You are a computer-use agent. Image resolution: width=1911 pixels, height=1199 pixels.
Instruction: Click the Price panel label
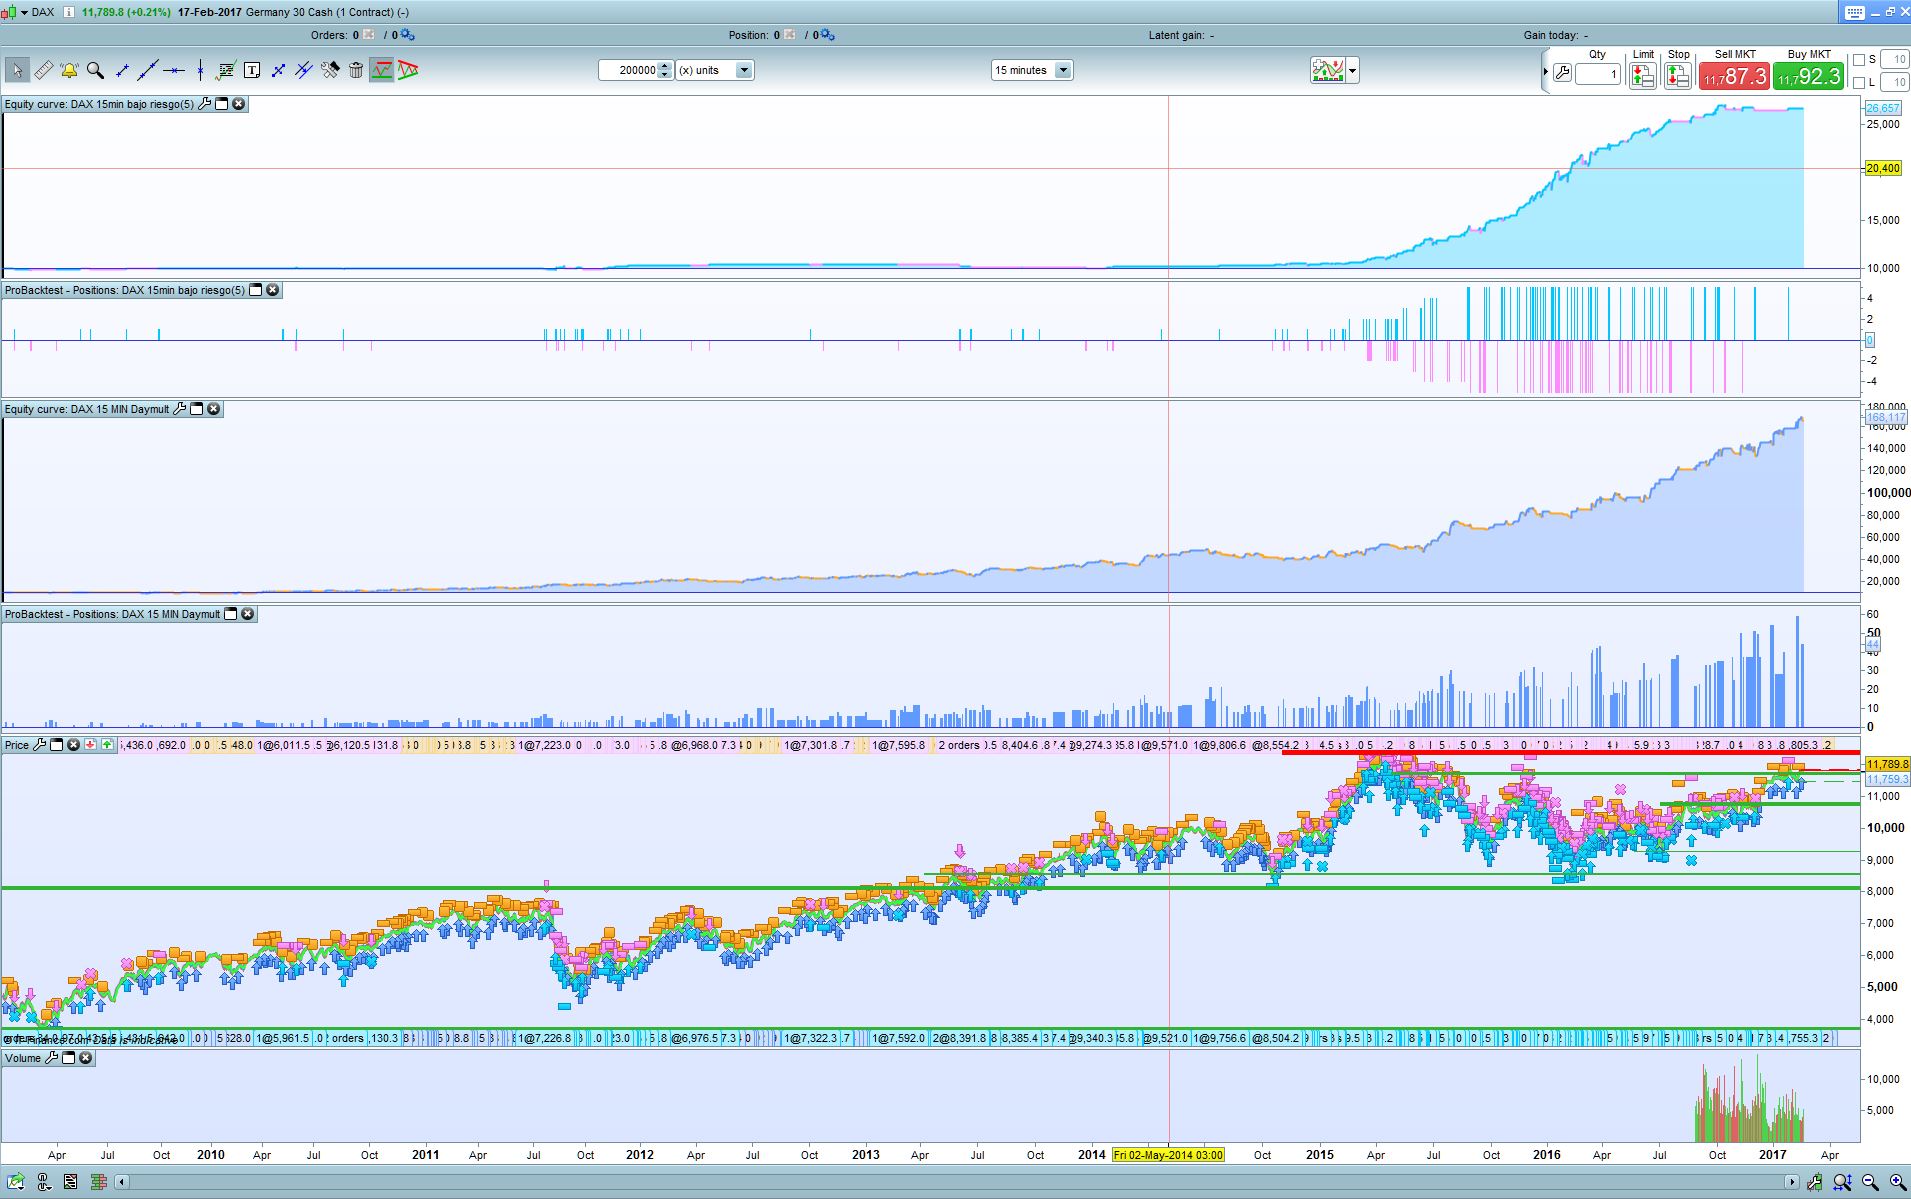17,745
